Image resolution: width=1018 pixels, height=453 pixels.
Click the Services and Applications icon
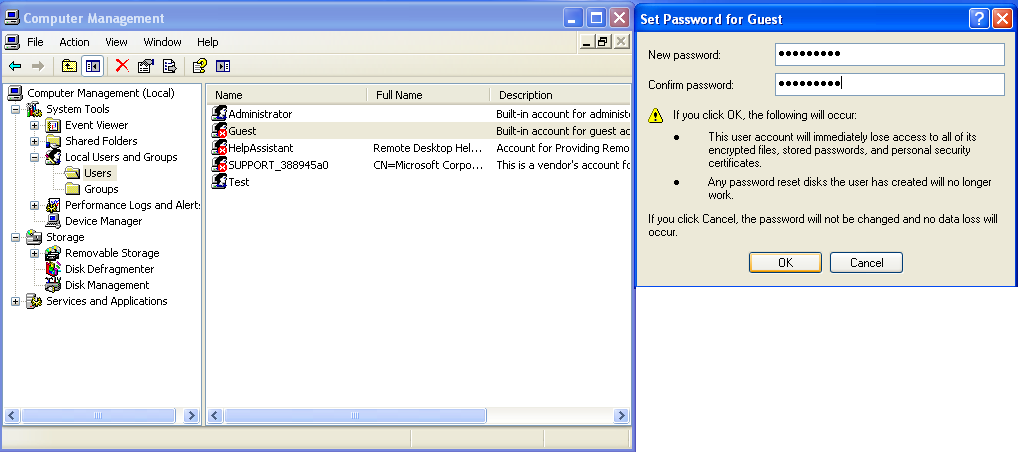pos(34,301)
